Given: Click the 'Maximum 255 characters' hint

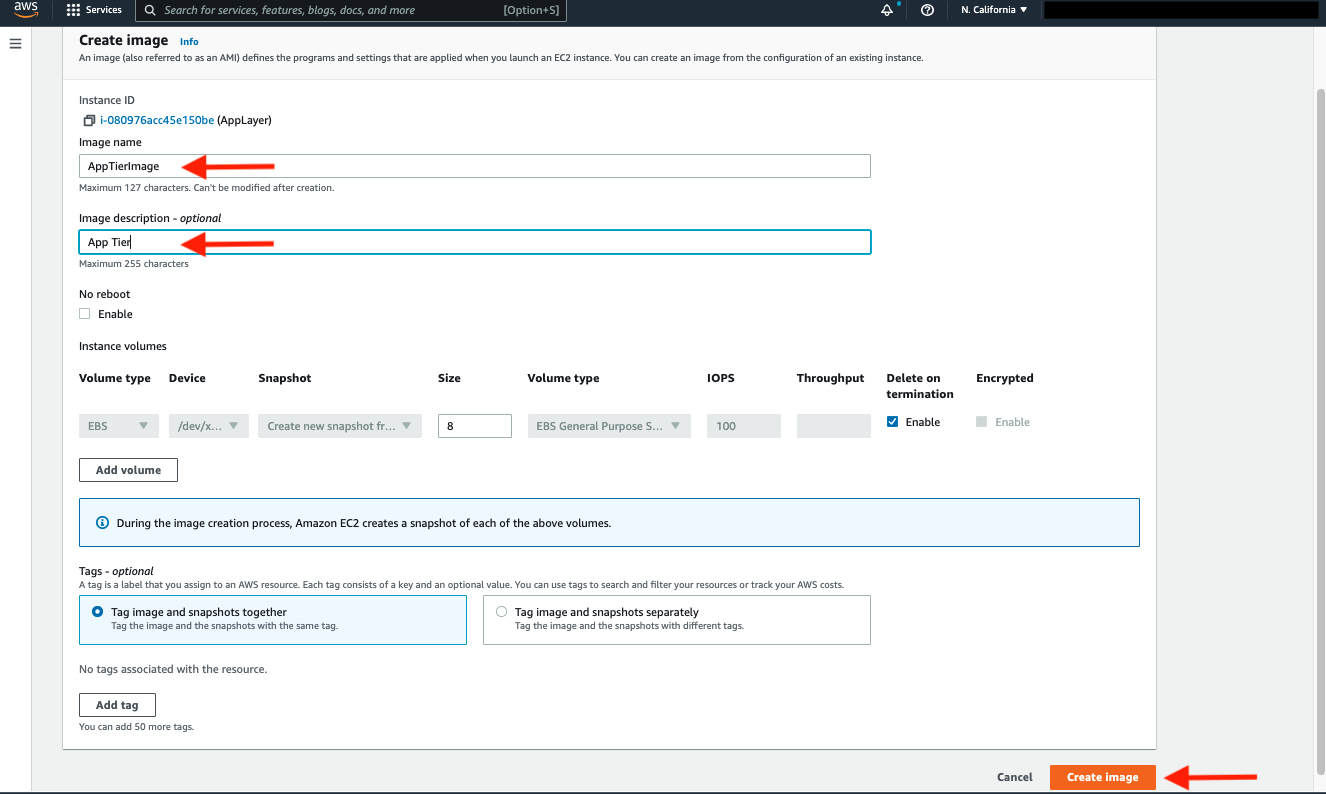Looking at the screenshot, I should (x=134, y=264).
